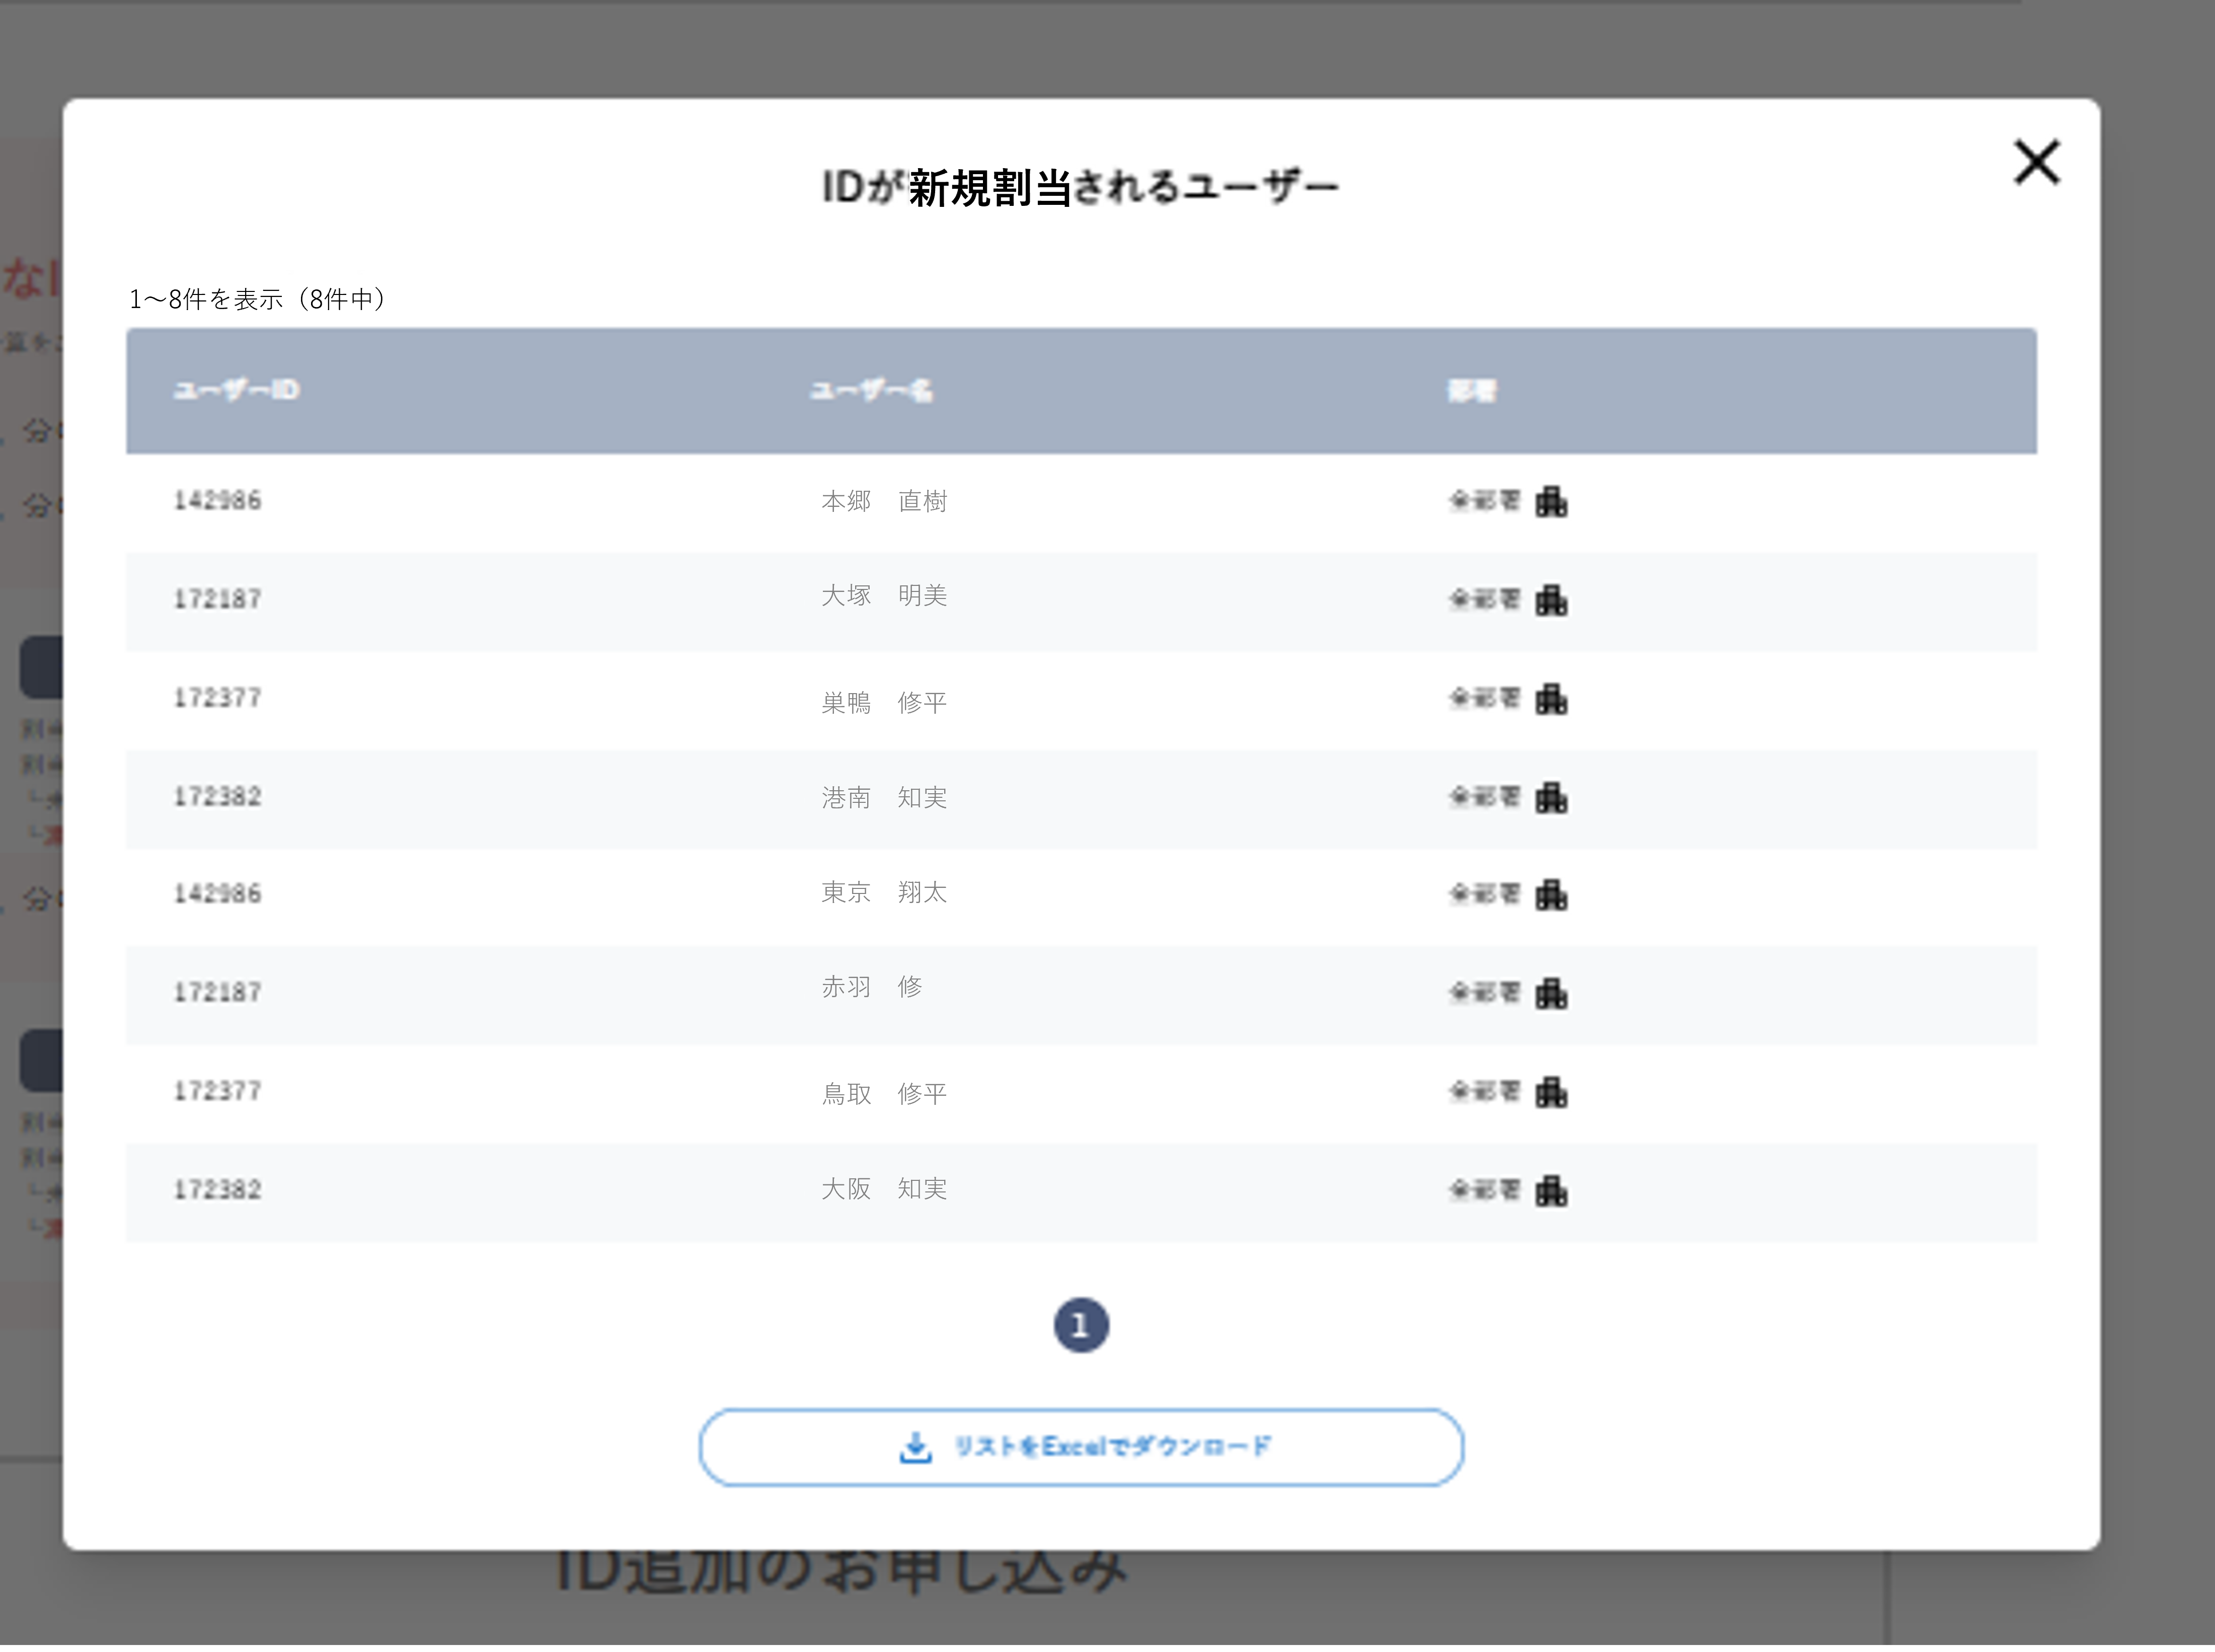Click the ユーザー名 column header
2215x1652 pixels.
871,390
